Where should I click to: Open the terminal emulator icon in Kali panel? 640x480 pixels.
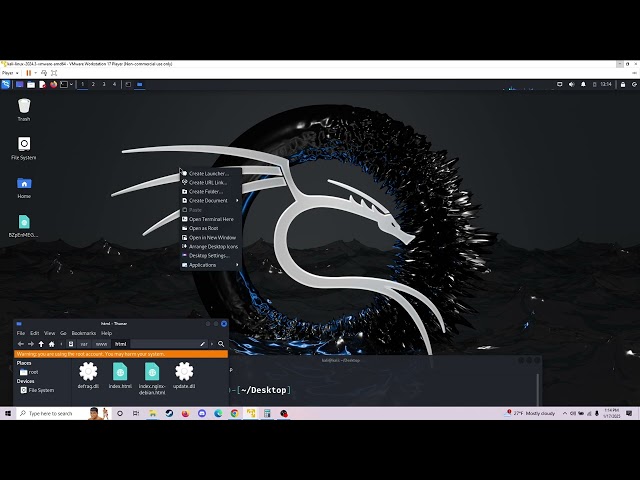64,84
